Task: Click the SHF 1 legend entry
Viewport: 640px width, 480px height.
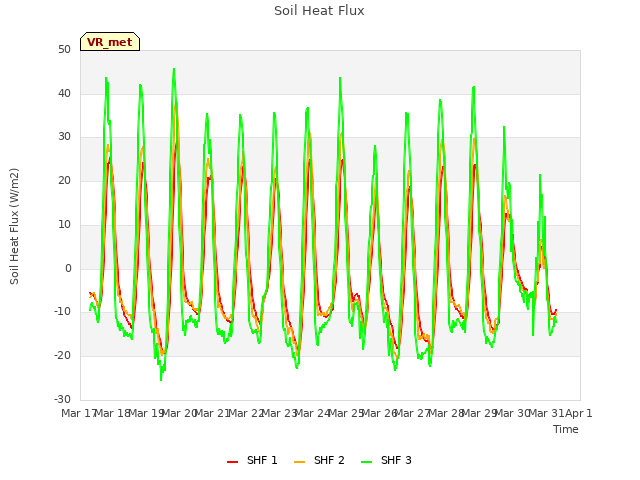Action: point(252,460)
